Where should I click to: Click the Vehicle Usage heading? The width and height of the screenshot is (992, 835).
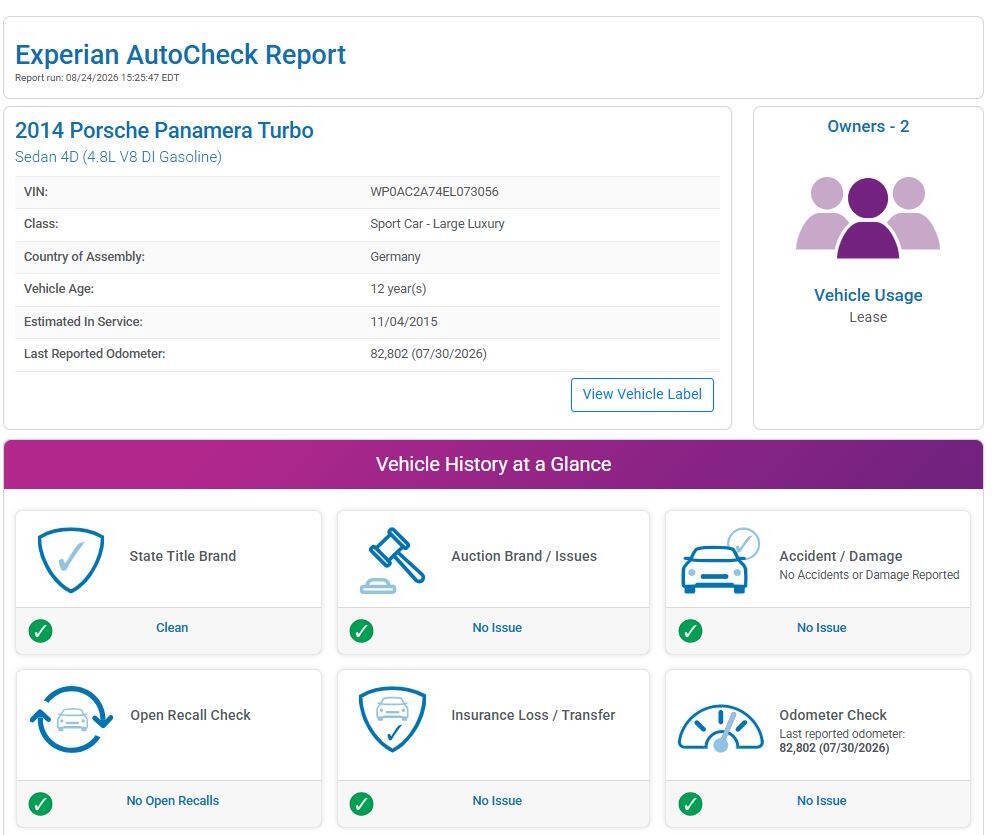click(x=868, y=295)
